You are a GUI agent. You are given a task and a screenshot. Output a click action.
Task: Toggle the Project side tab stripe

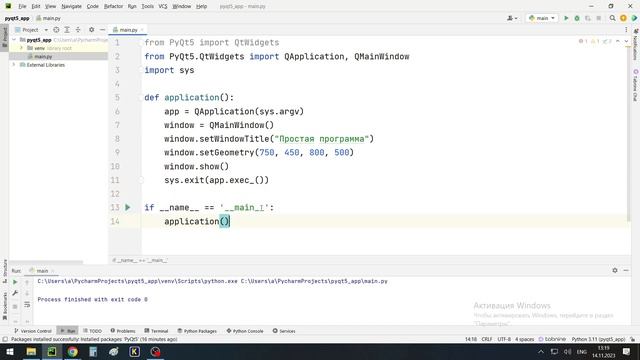tap(4, 37)
